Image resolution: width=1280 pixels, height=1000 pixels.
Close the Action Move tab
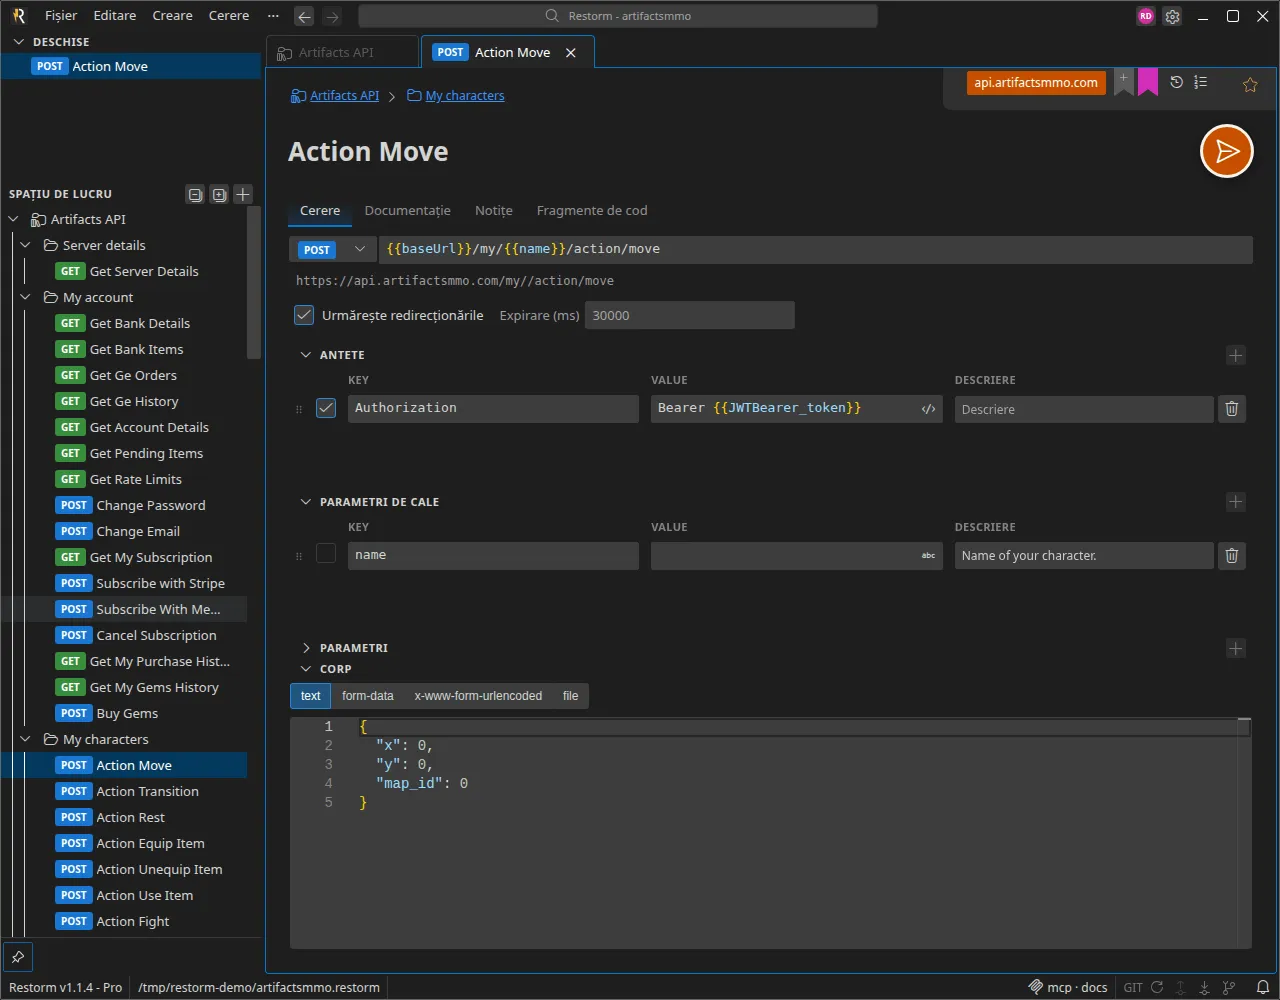(571, 53)
